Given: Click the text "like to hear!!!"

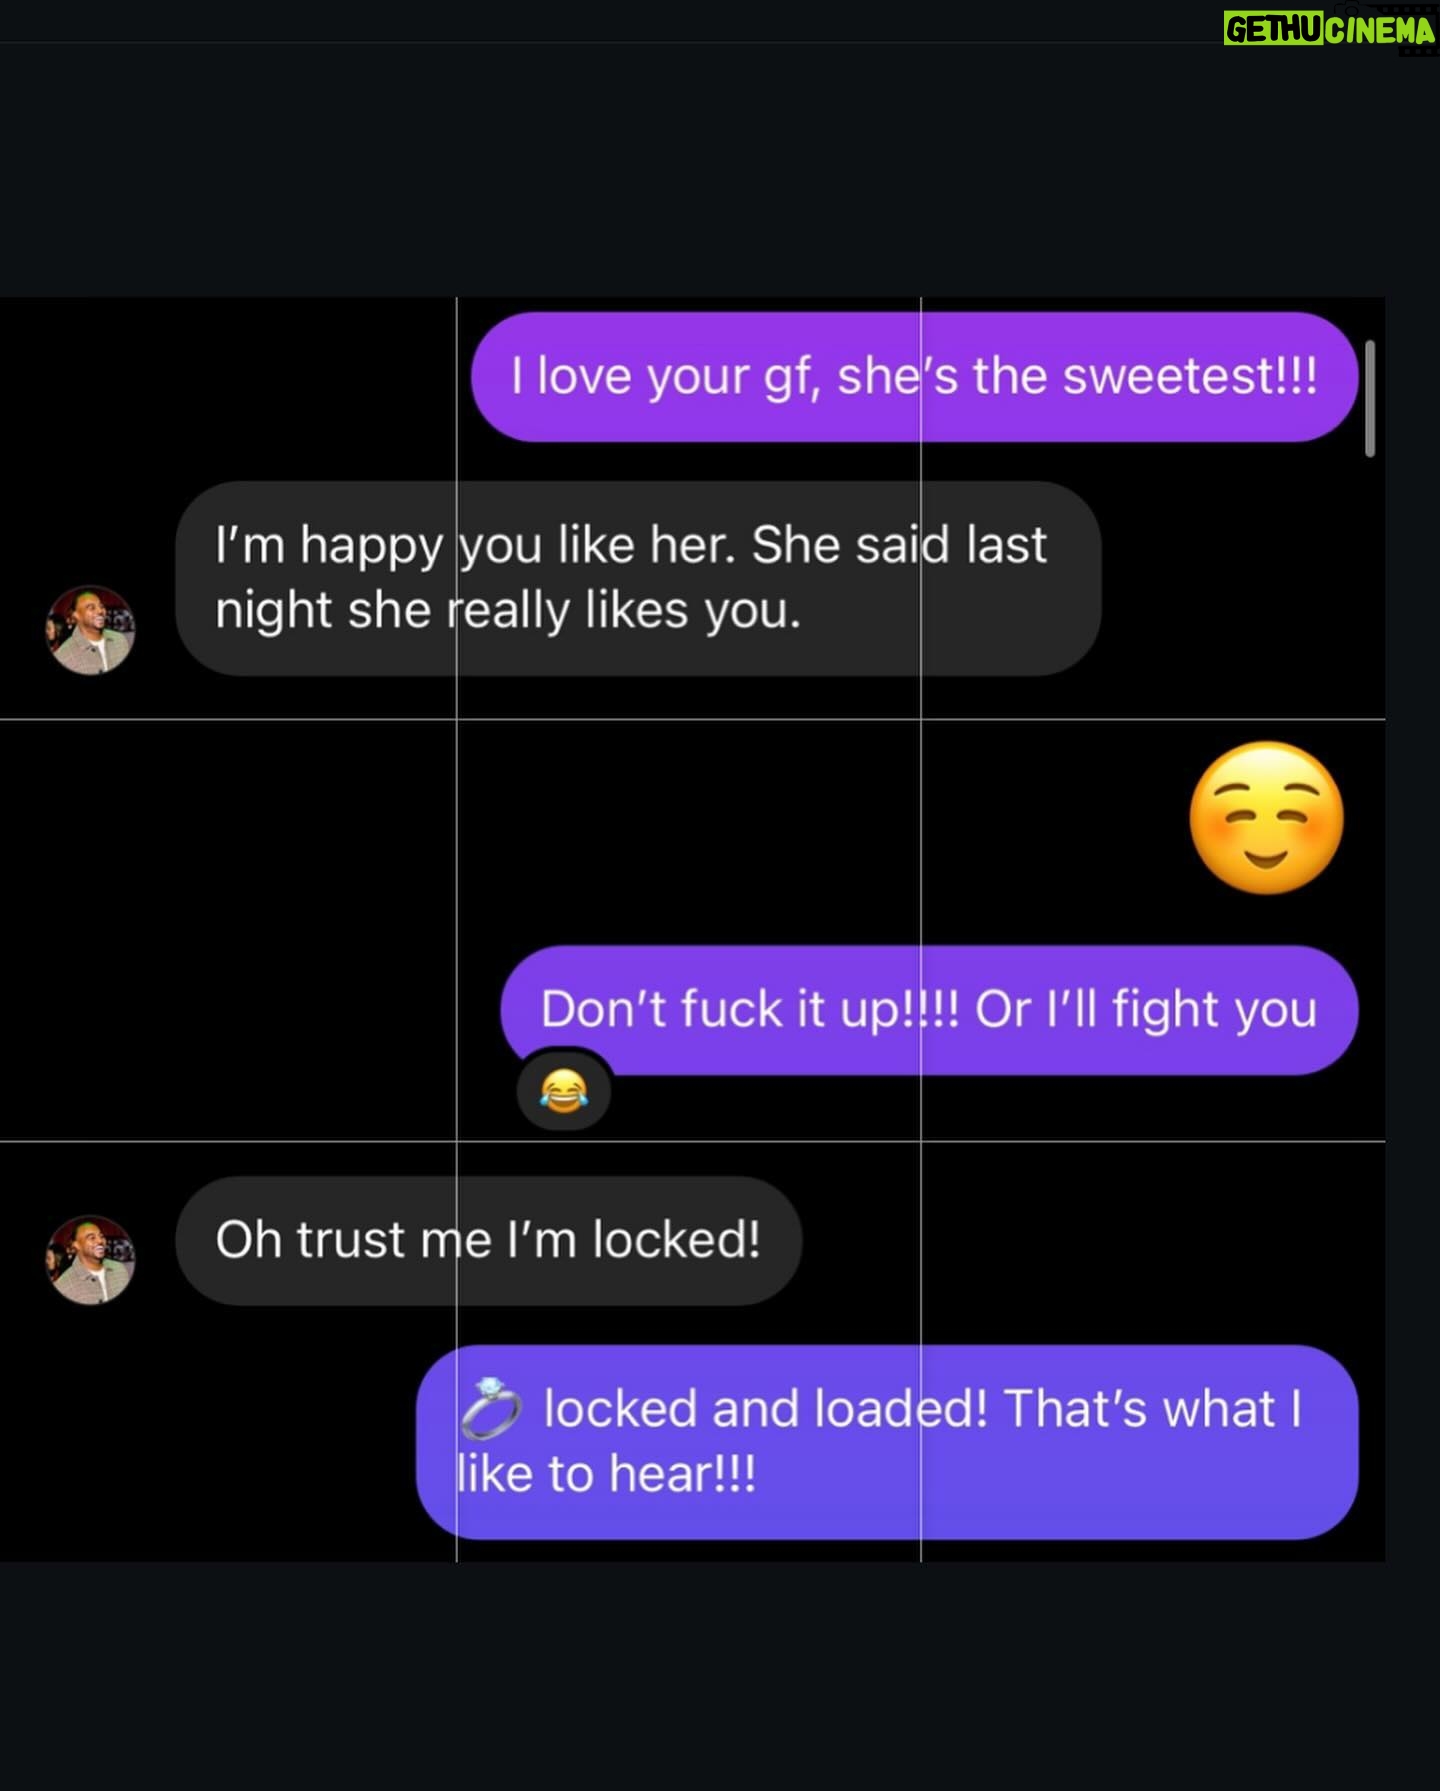Looking at the screenshot, I should (x=606, y=1474).
